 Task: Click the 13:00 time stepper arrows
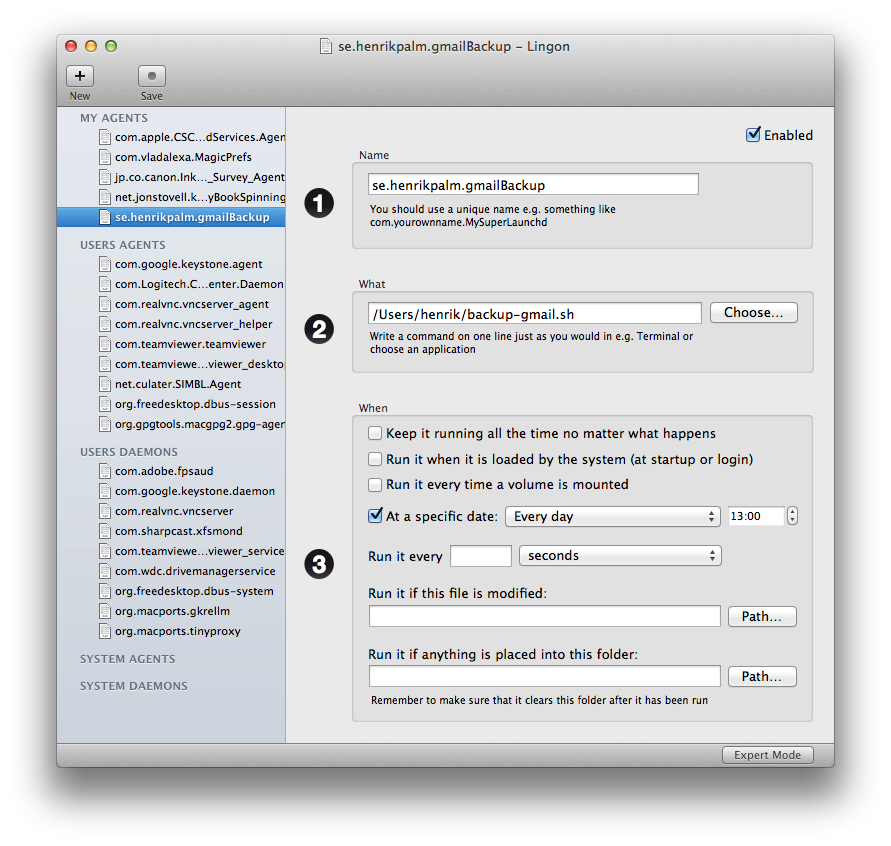coord(793,516)
